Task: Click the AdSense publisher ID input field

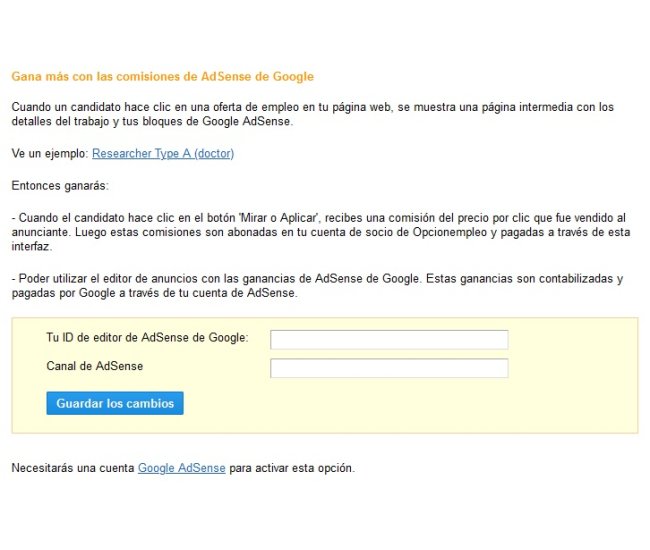Action: point(389,339)
